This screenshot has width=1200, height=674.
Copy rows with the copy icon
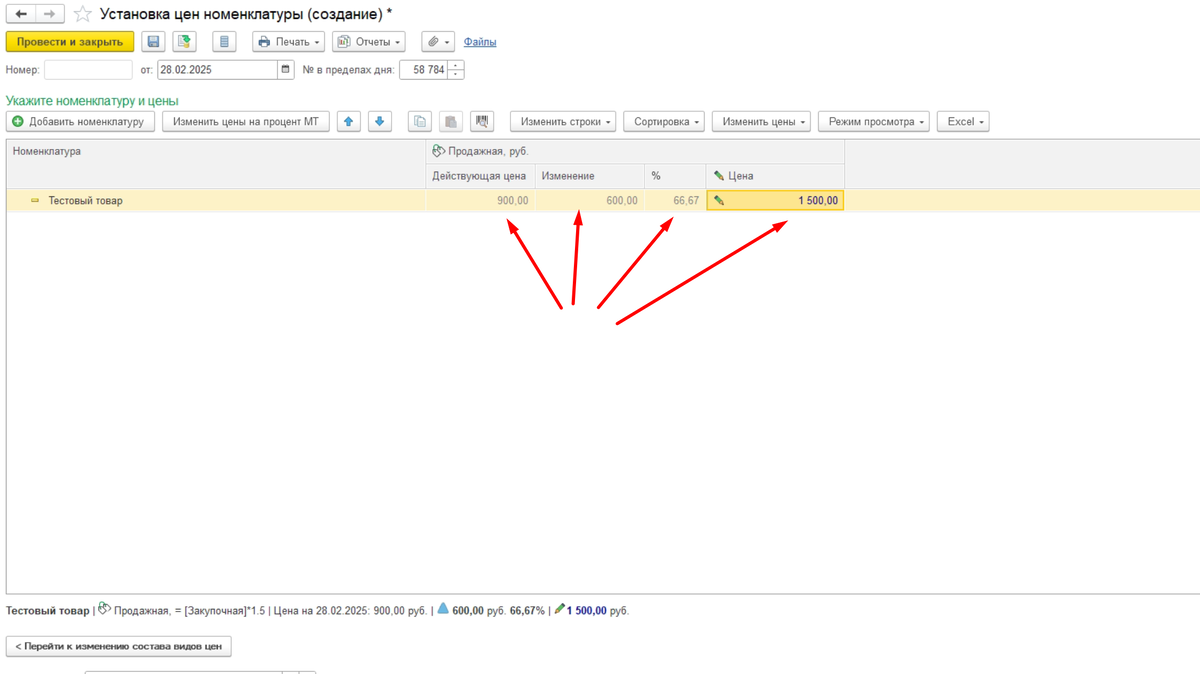click(420, 122)
